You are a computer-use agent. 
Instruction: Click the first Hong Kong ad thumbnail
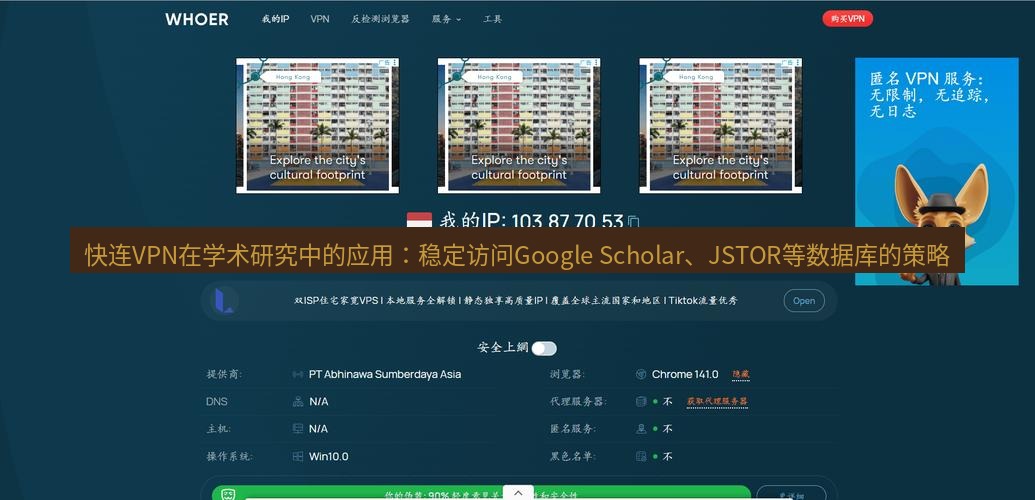coord(317,125)
